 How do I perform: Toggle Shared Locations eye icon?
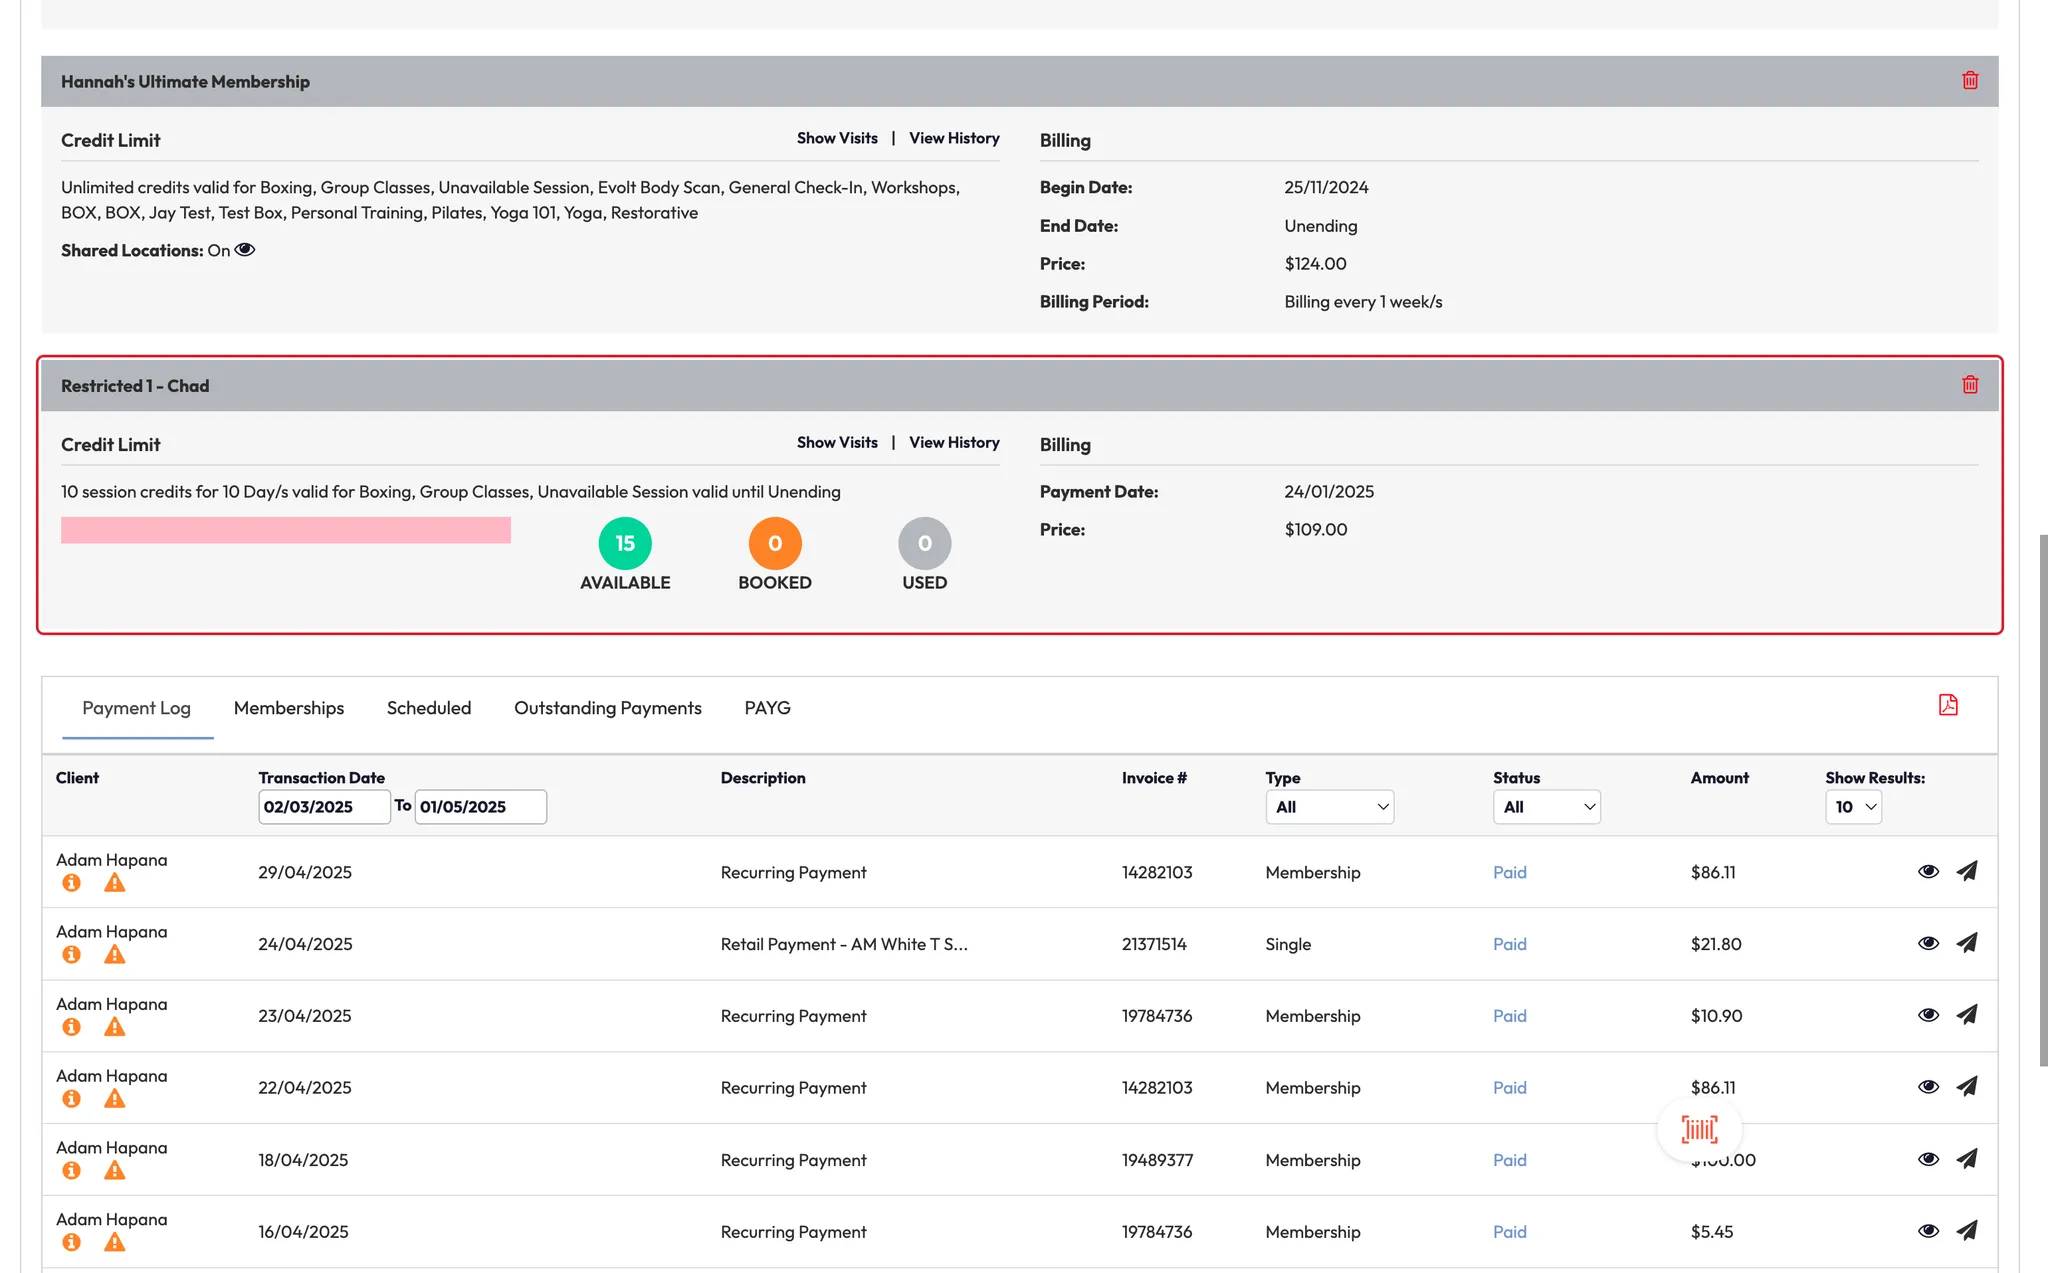[245, 250]
